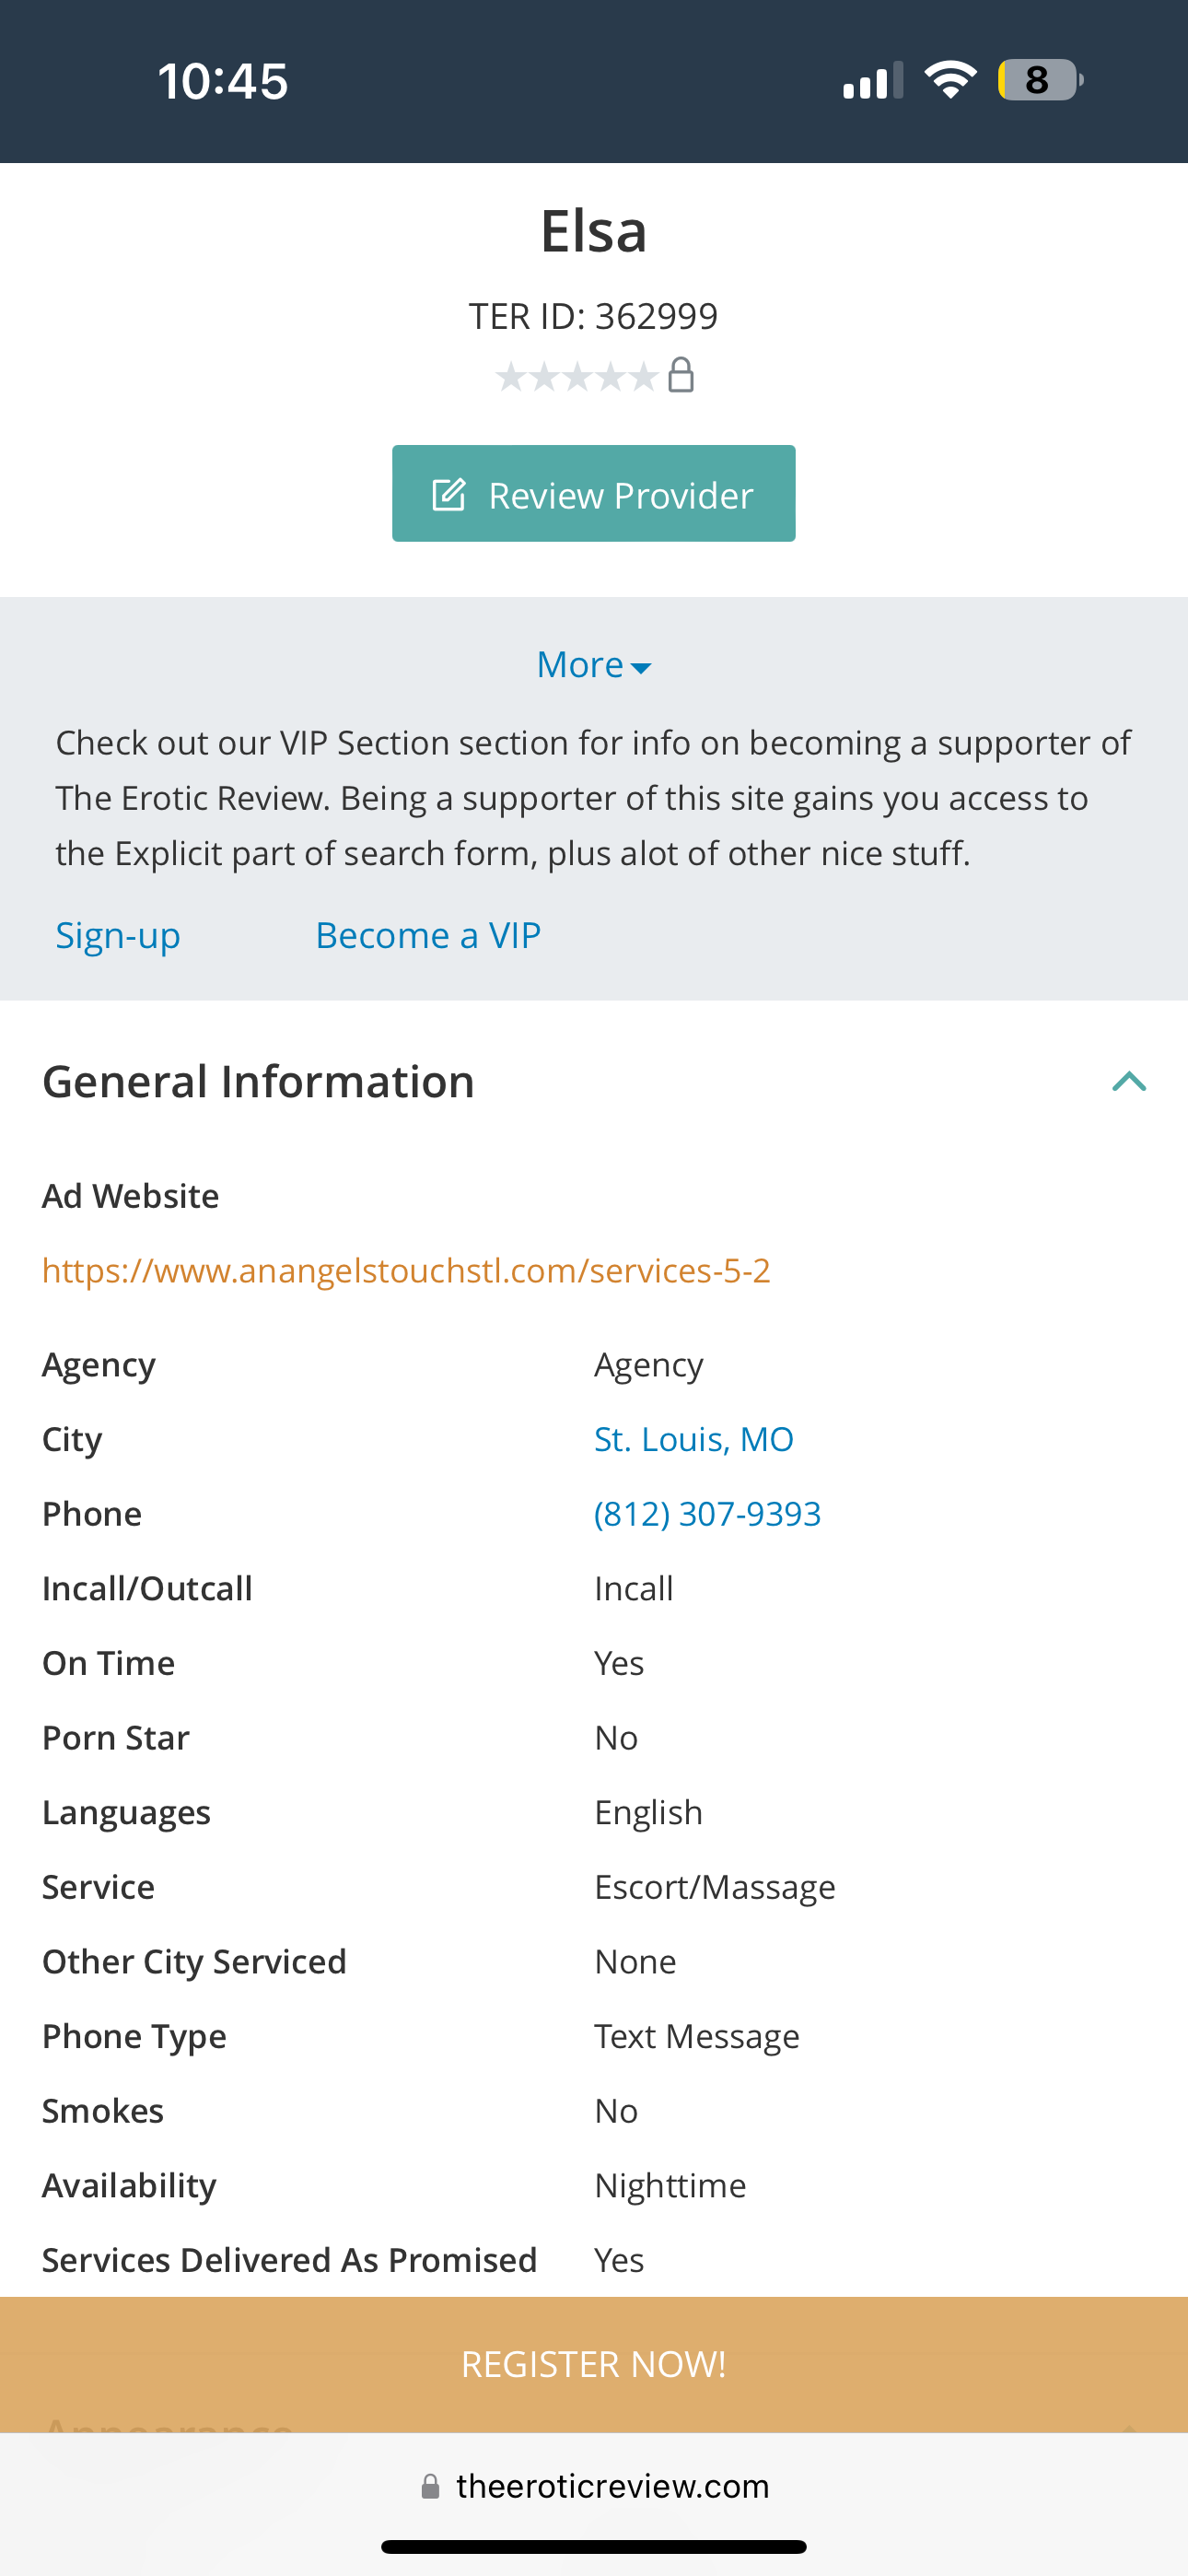Screen dimensions: 1188x2576
Task: Tap the 10:45 clock in status bar
Action: [222, 81]
